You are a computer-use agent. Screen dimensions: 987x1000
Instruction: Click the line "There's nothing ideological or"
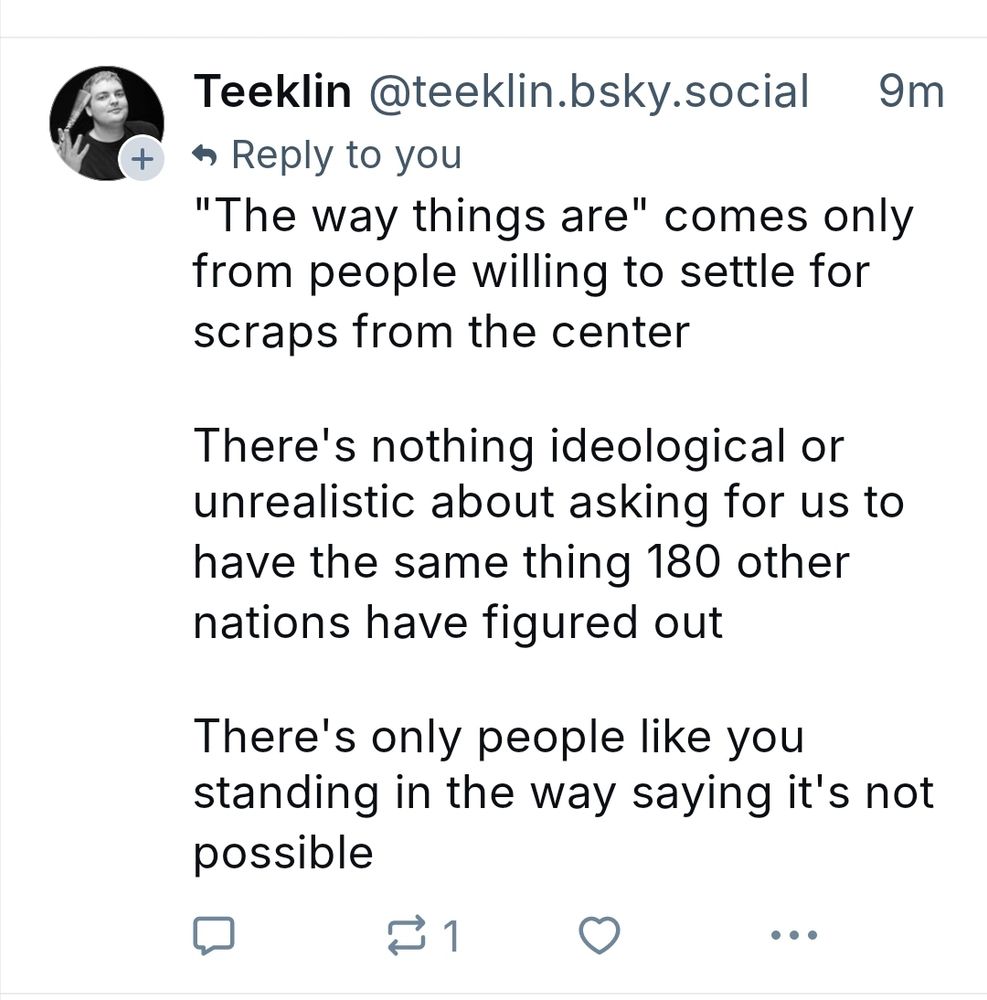[518, 446]
